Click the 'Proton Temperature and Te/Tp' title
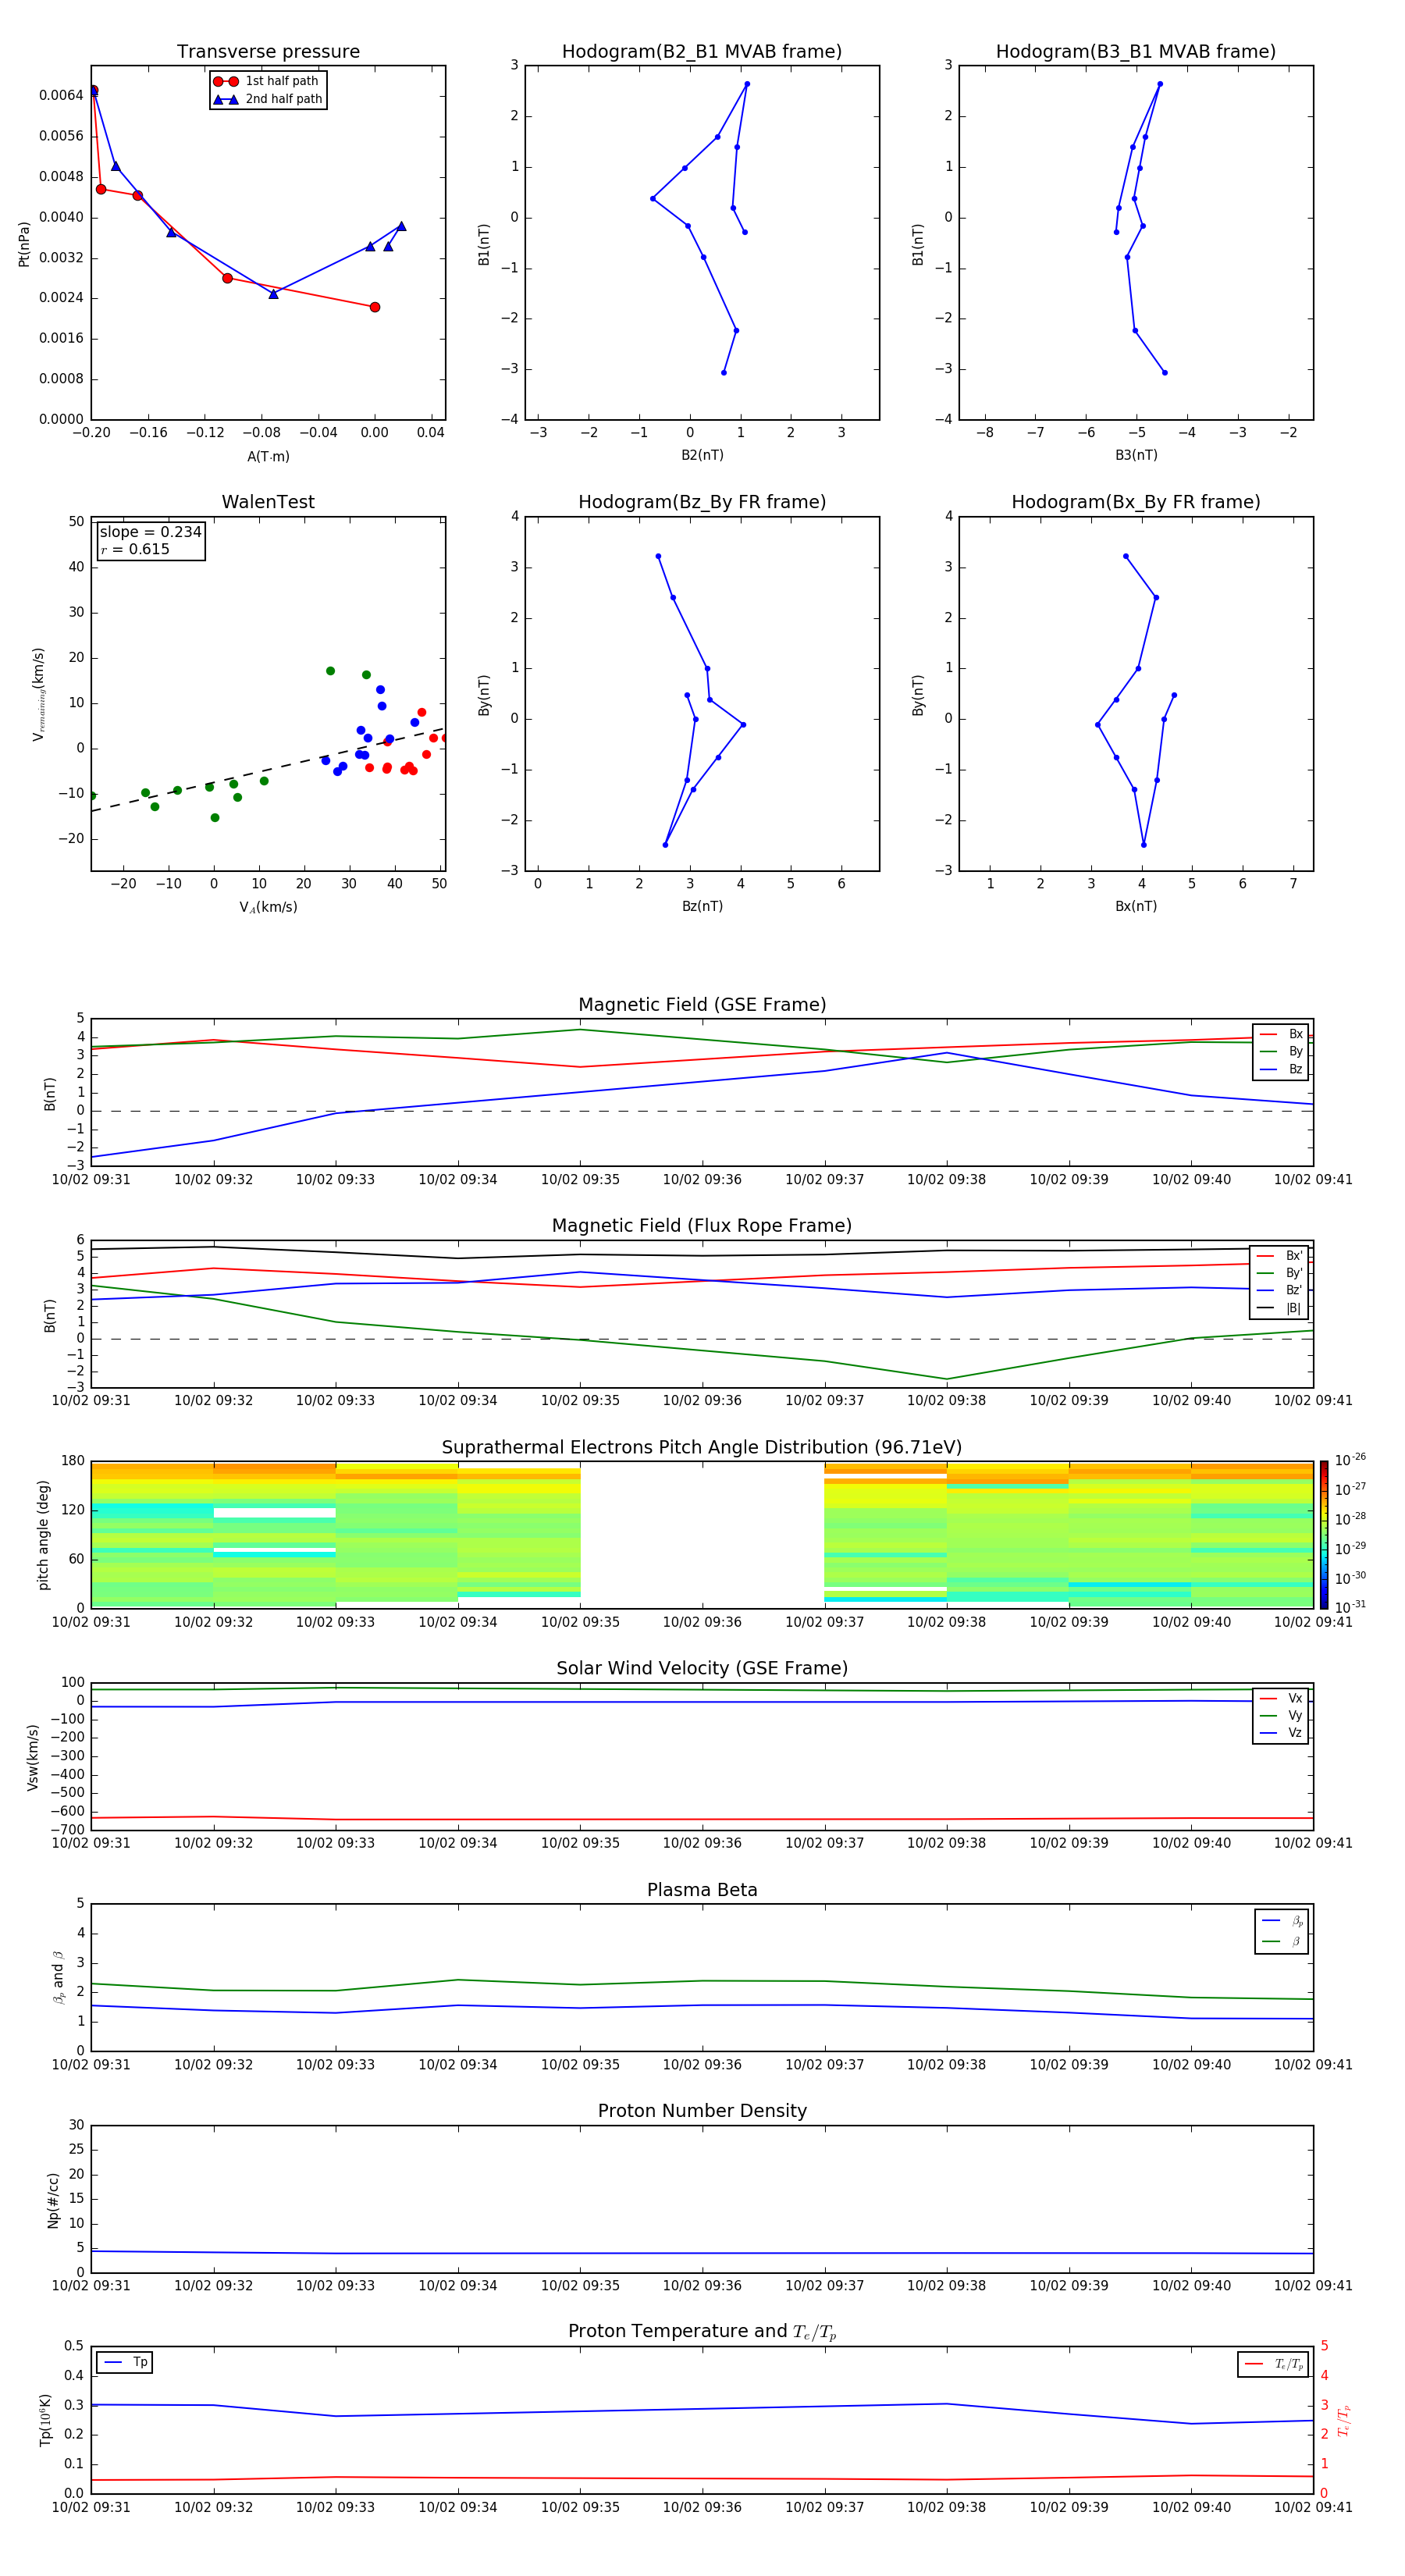The width and height of the screenshot is (1405, 2576). point(702,2332)
